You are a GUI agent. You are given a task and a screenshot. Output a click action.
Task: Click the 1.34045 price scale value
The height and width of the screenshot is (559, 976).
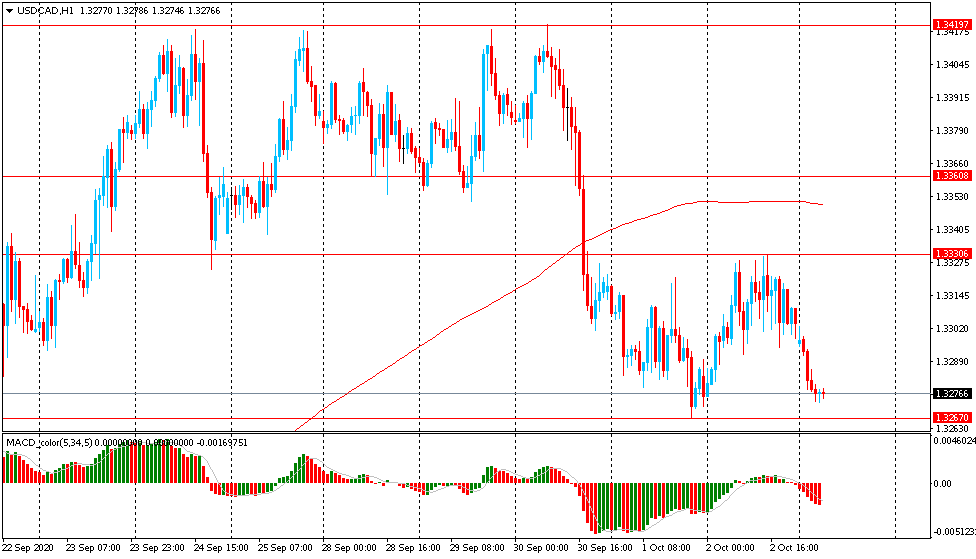952,65
